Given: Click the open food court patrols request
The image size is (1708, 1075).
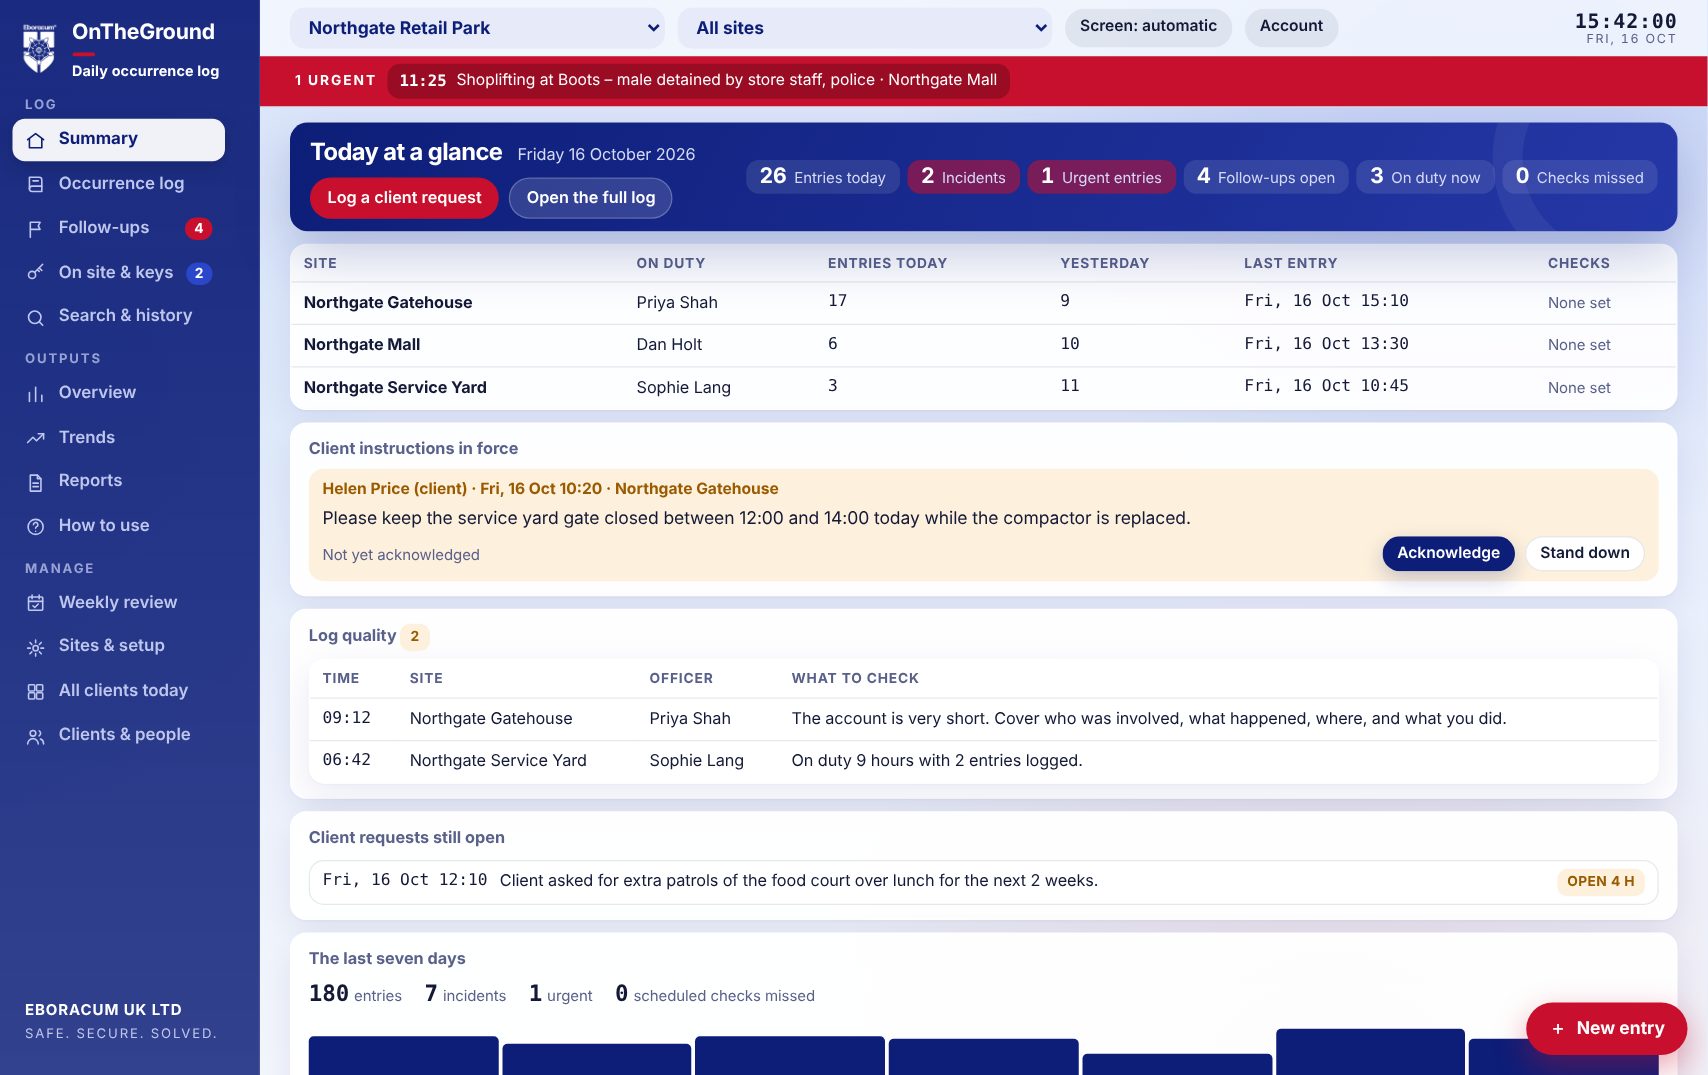Looking at the screenshot, I should (983, 882).
